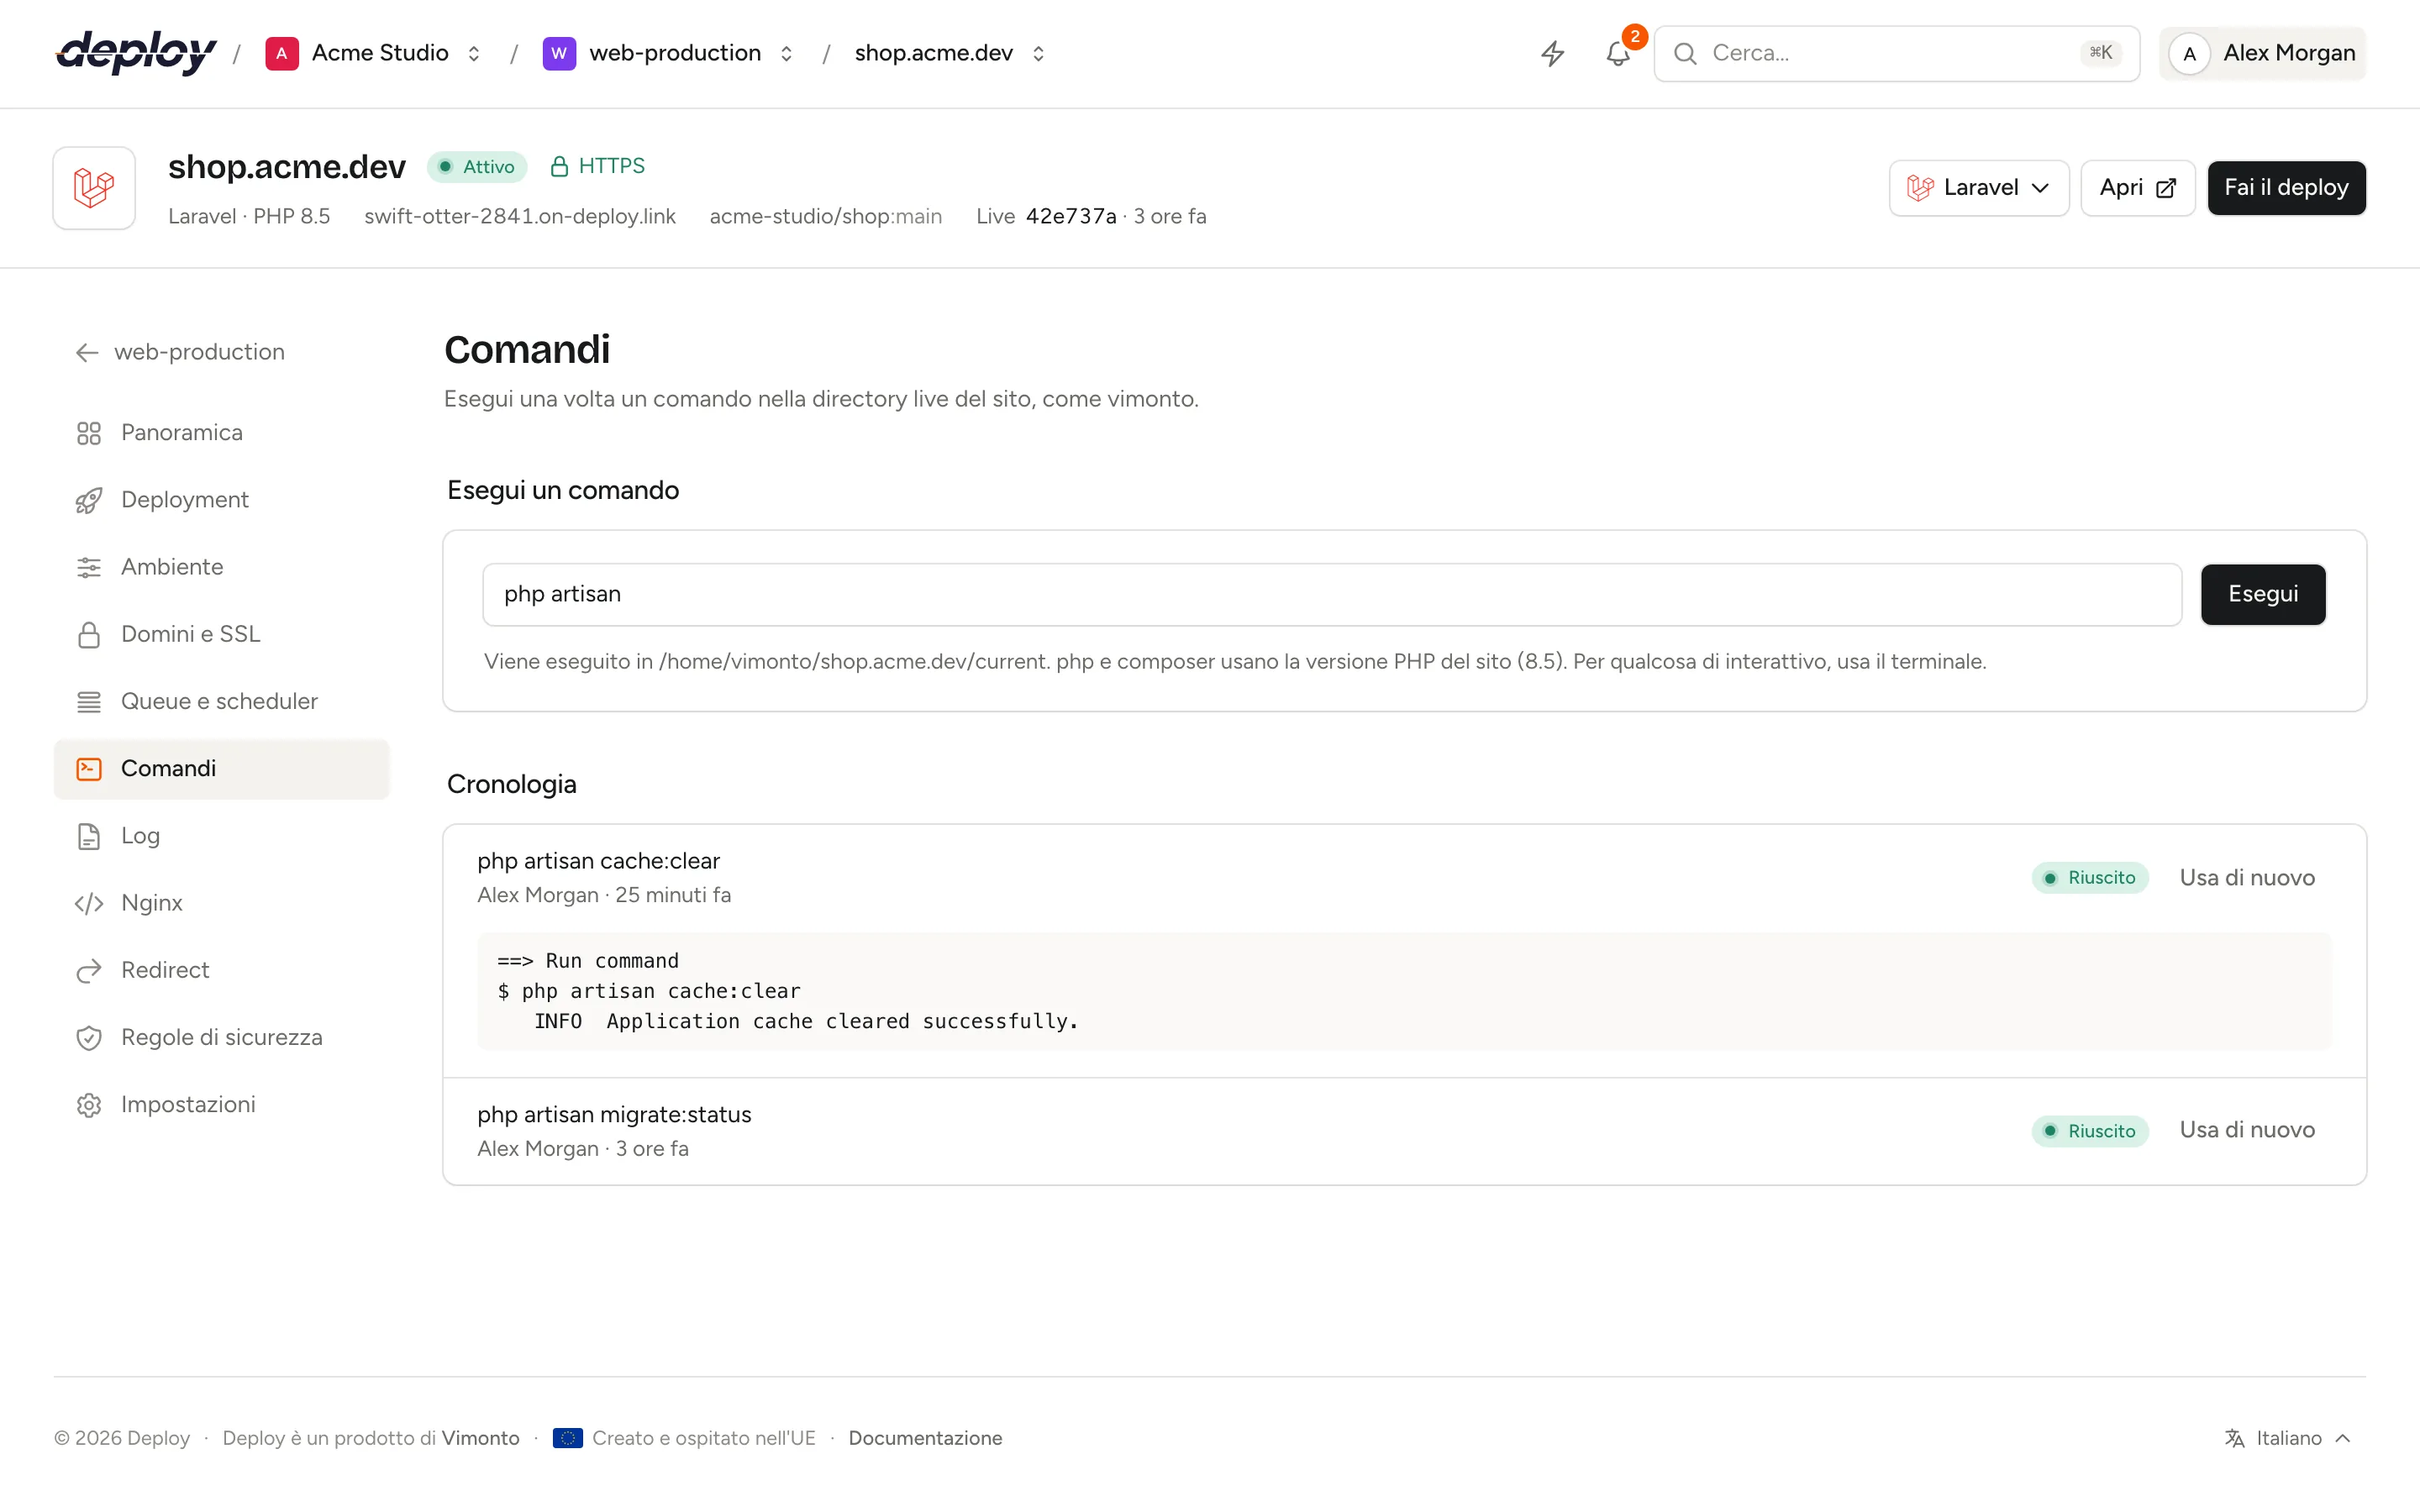
Task: Open the Alex Morgan user menu
Action: point(2262,53)
